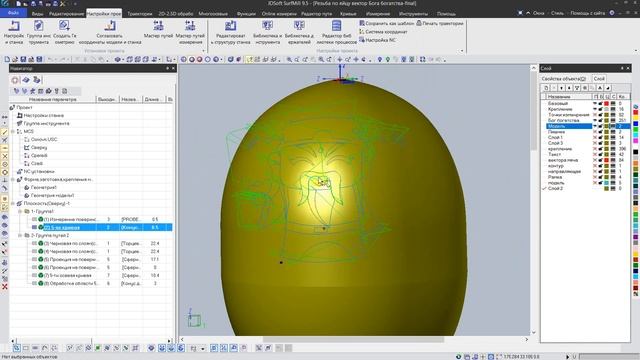Toggle visibility of the Крепление layer
Screen dimensions: 640x360
point(595,109)
